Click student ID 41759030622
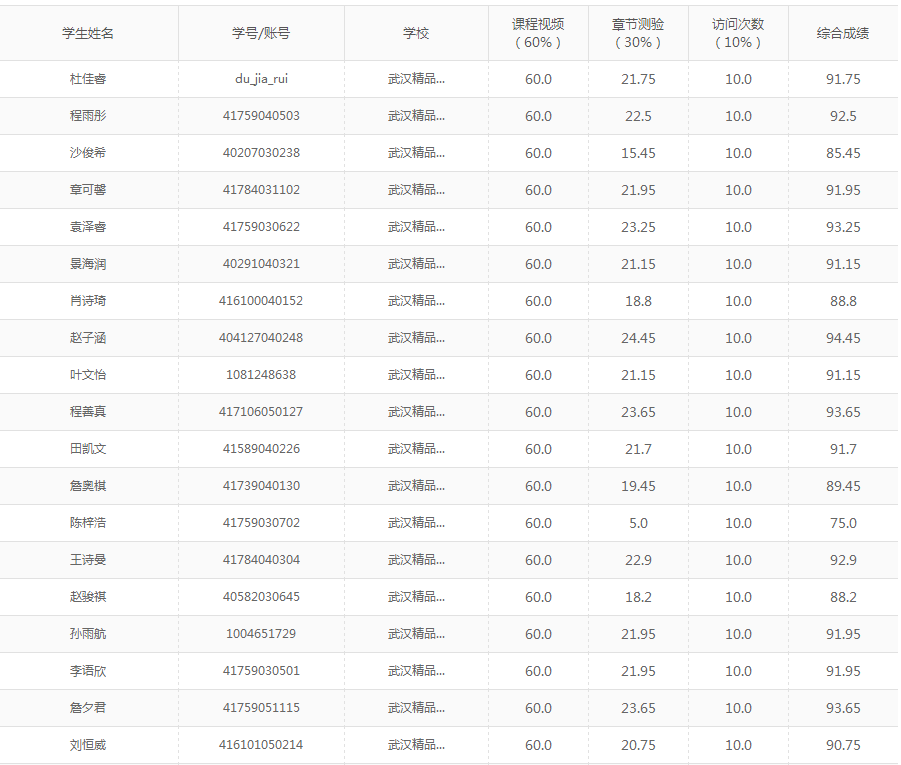 [261, 227]
